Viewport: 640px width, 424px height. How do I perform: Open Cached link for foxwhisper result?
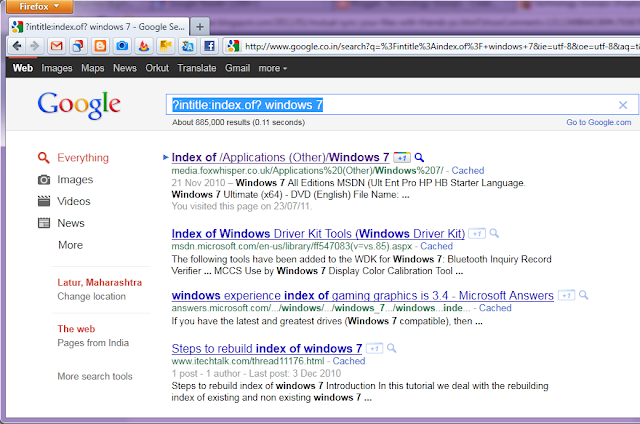pyautogui.click(x=468, y=171)
